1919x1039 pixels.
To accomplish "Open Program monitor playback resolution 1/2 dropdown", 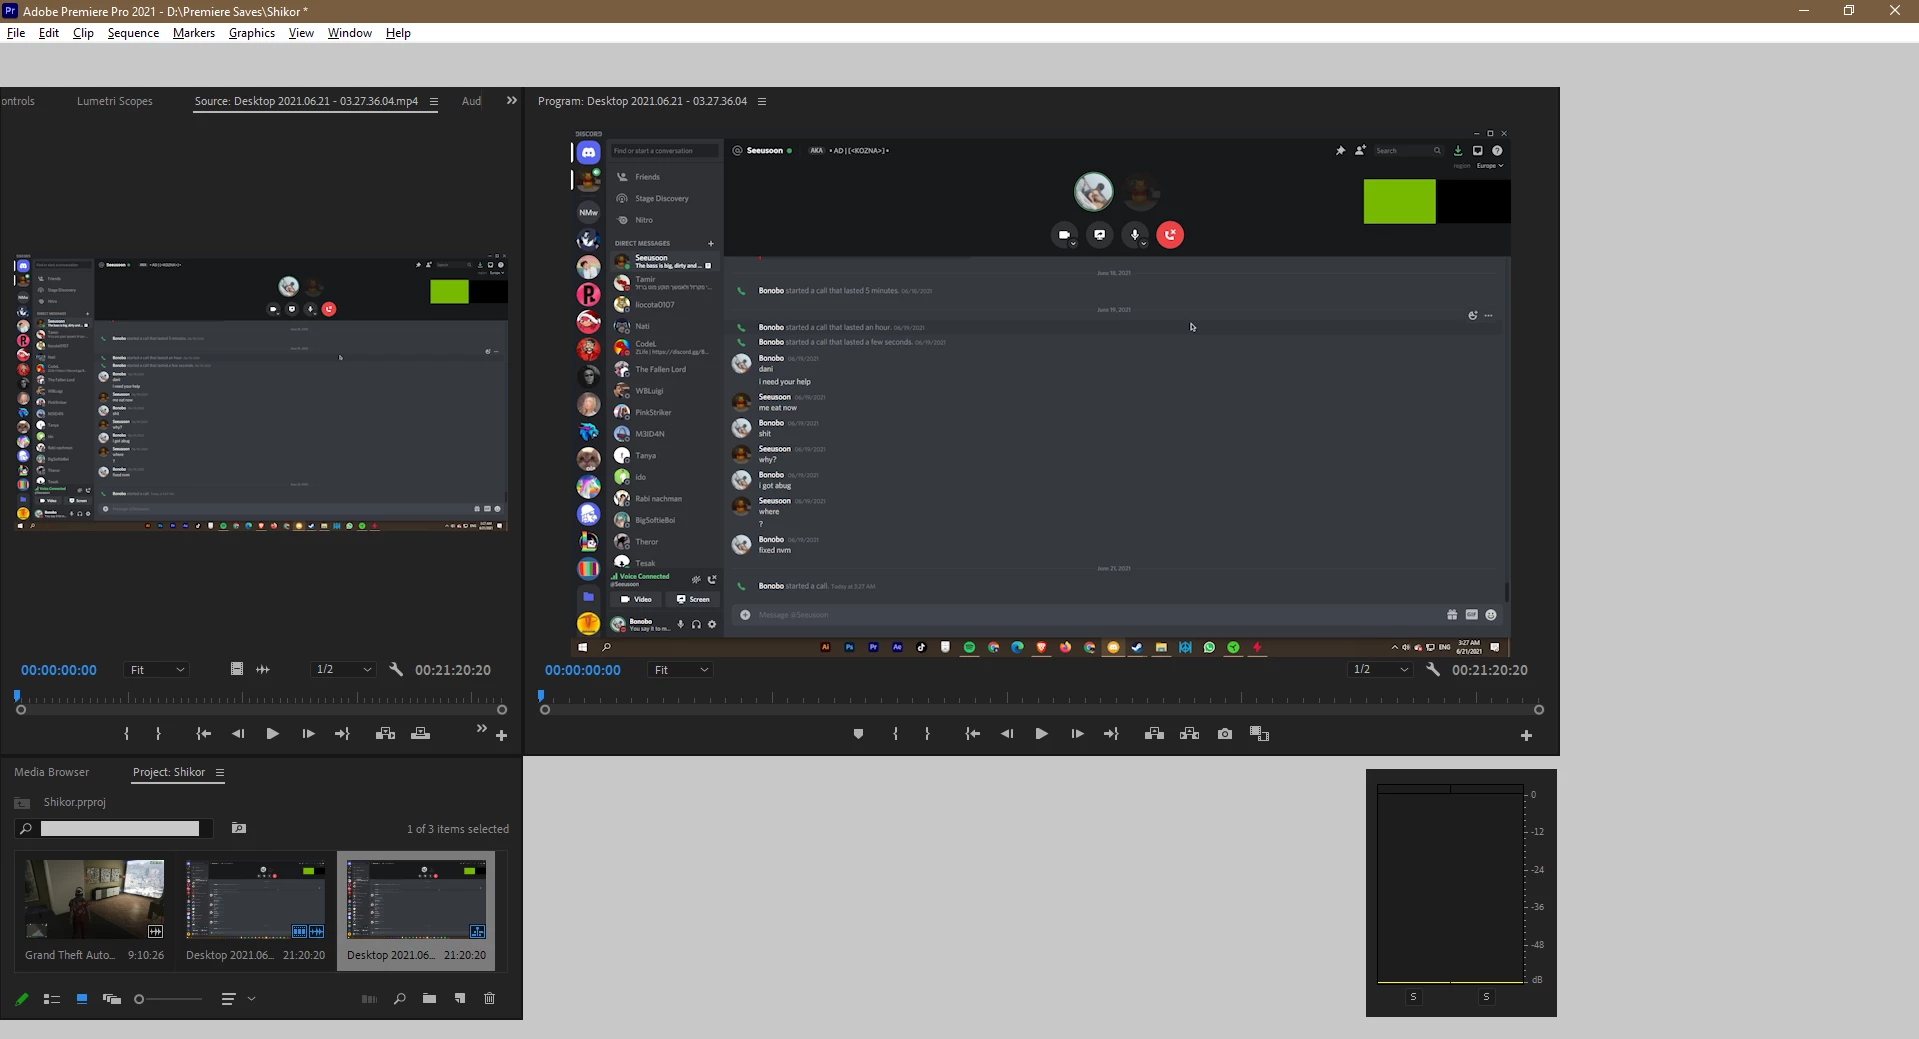I will pyautogui.click(x=1380, y=670).
